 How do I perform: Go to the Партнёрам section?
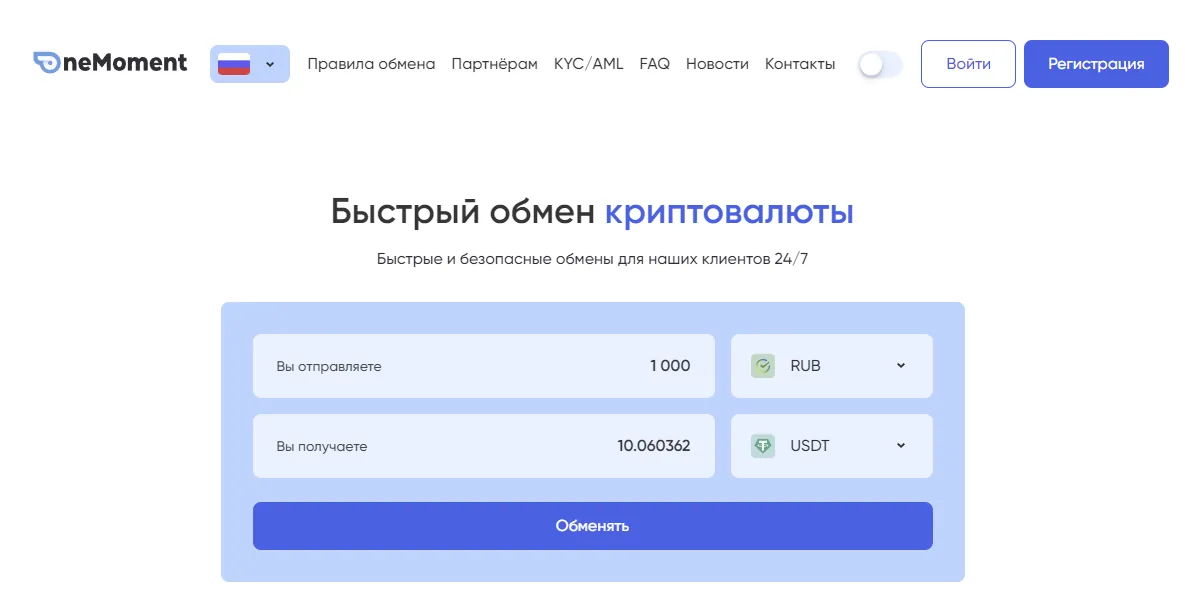pyautogui.click(x=494, y=64)
